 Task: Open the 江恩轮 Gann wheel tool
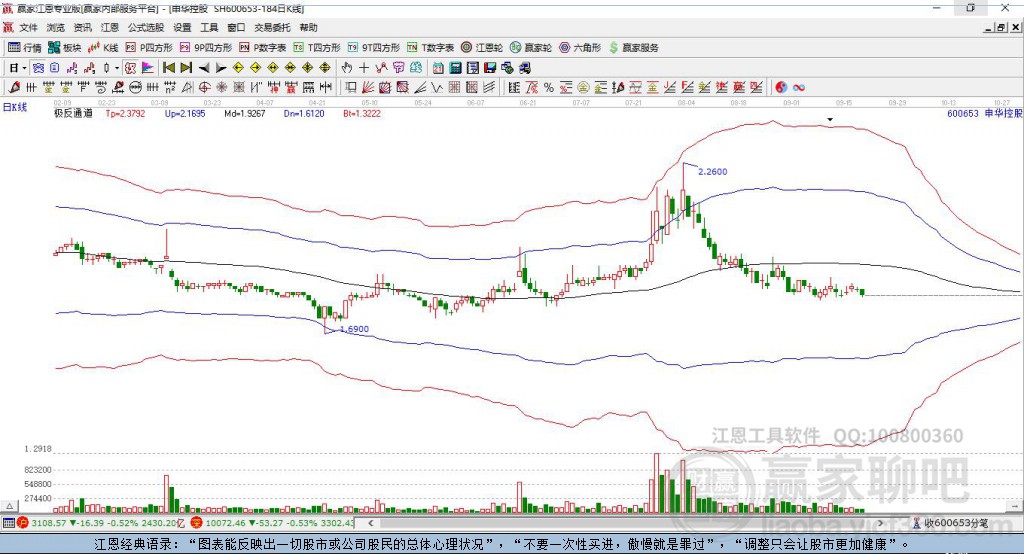[482, 48]
